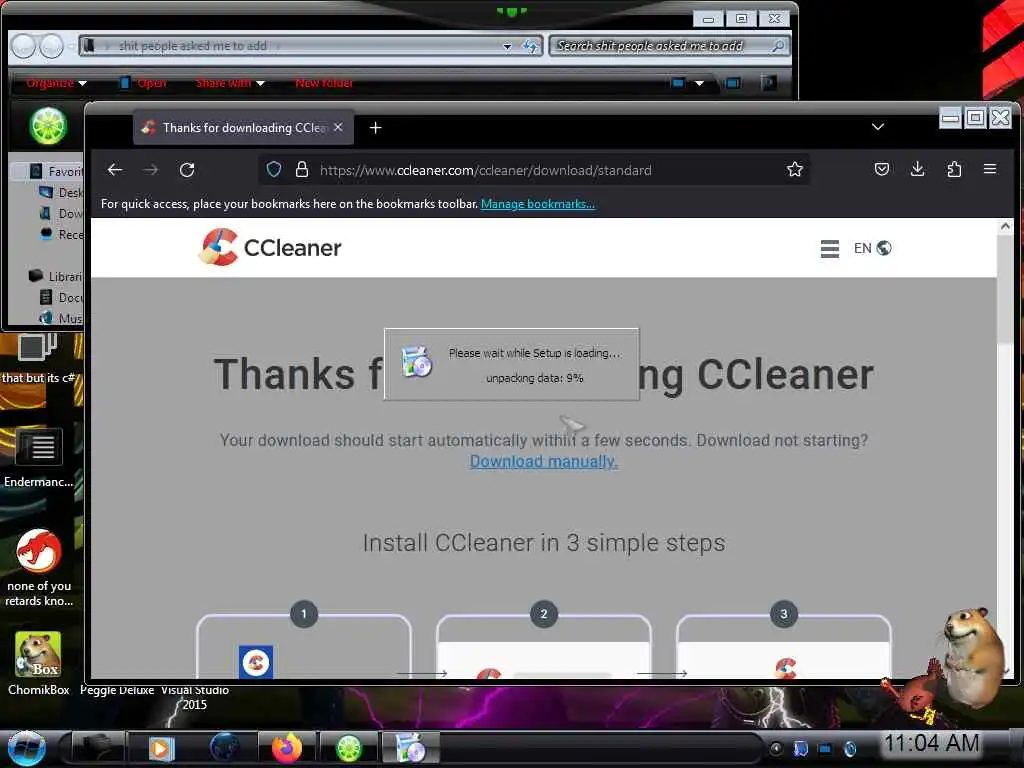This screenshot has height=768, width=1024.
Task: Change Explorer view icon
Action: 678,83
